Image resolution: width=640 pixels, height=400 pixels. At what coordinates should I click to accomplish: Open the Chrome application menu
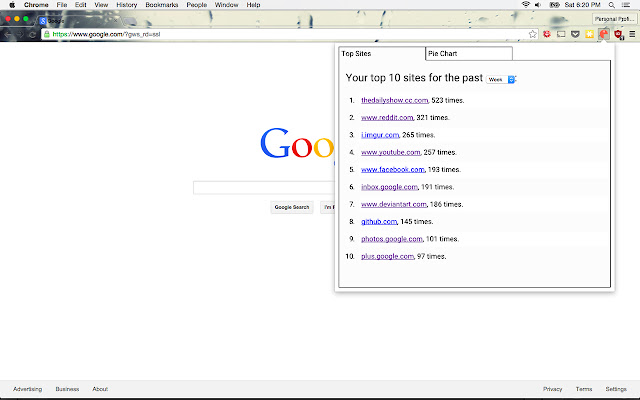click(36, 5)
